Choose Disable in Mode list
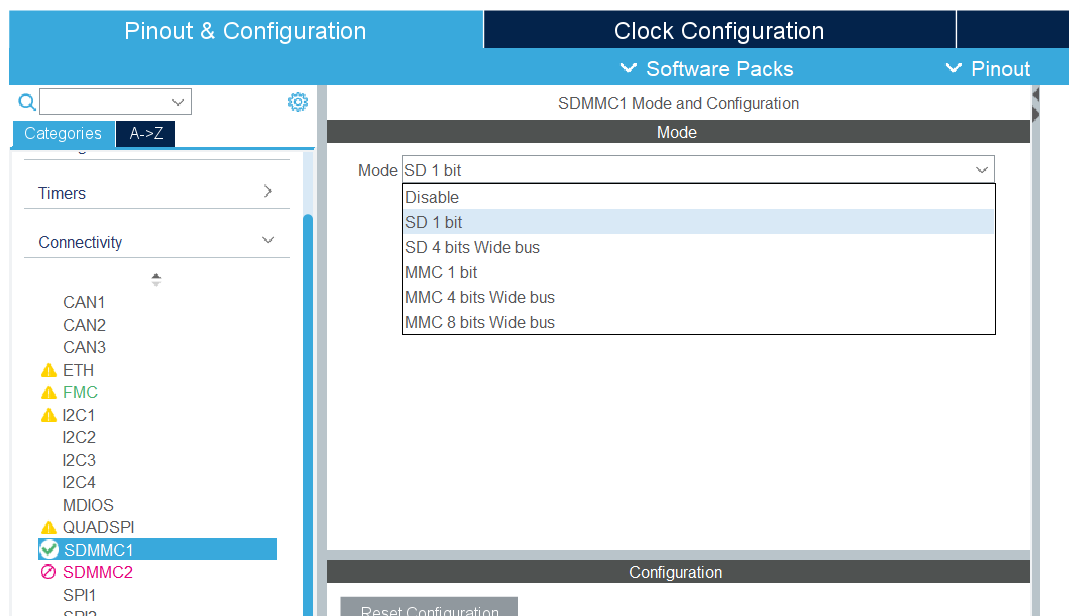 (698, 197)
